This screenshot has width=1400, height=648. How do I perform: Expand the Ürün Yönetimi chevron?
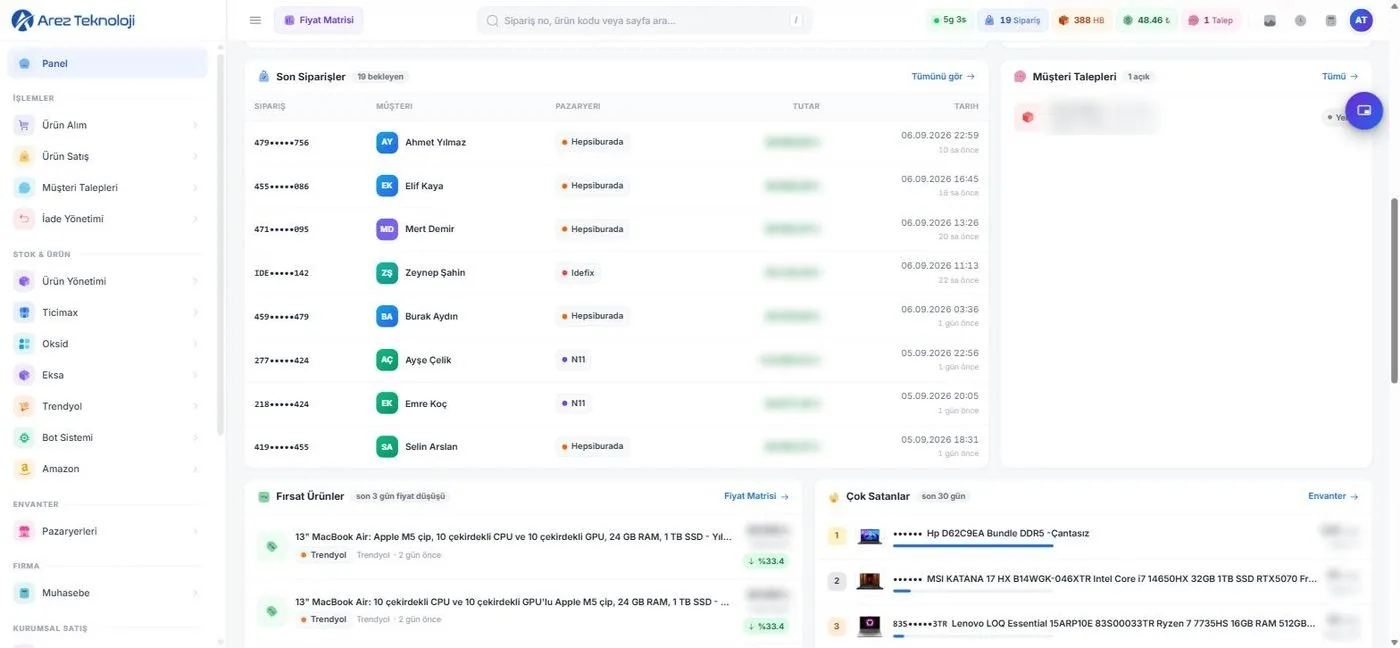pos(195,281)
